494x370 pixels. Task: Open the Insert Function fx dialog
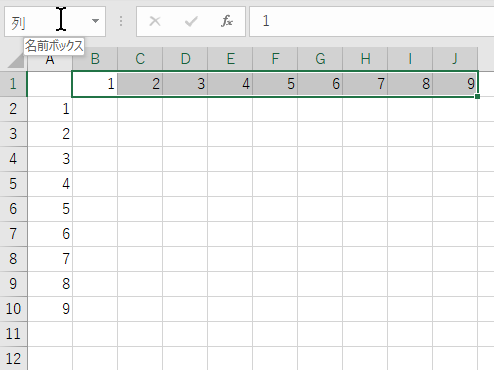click(227, 21)
